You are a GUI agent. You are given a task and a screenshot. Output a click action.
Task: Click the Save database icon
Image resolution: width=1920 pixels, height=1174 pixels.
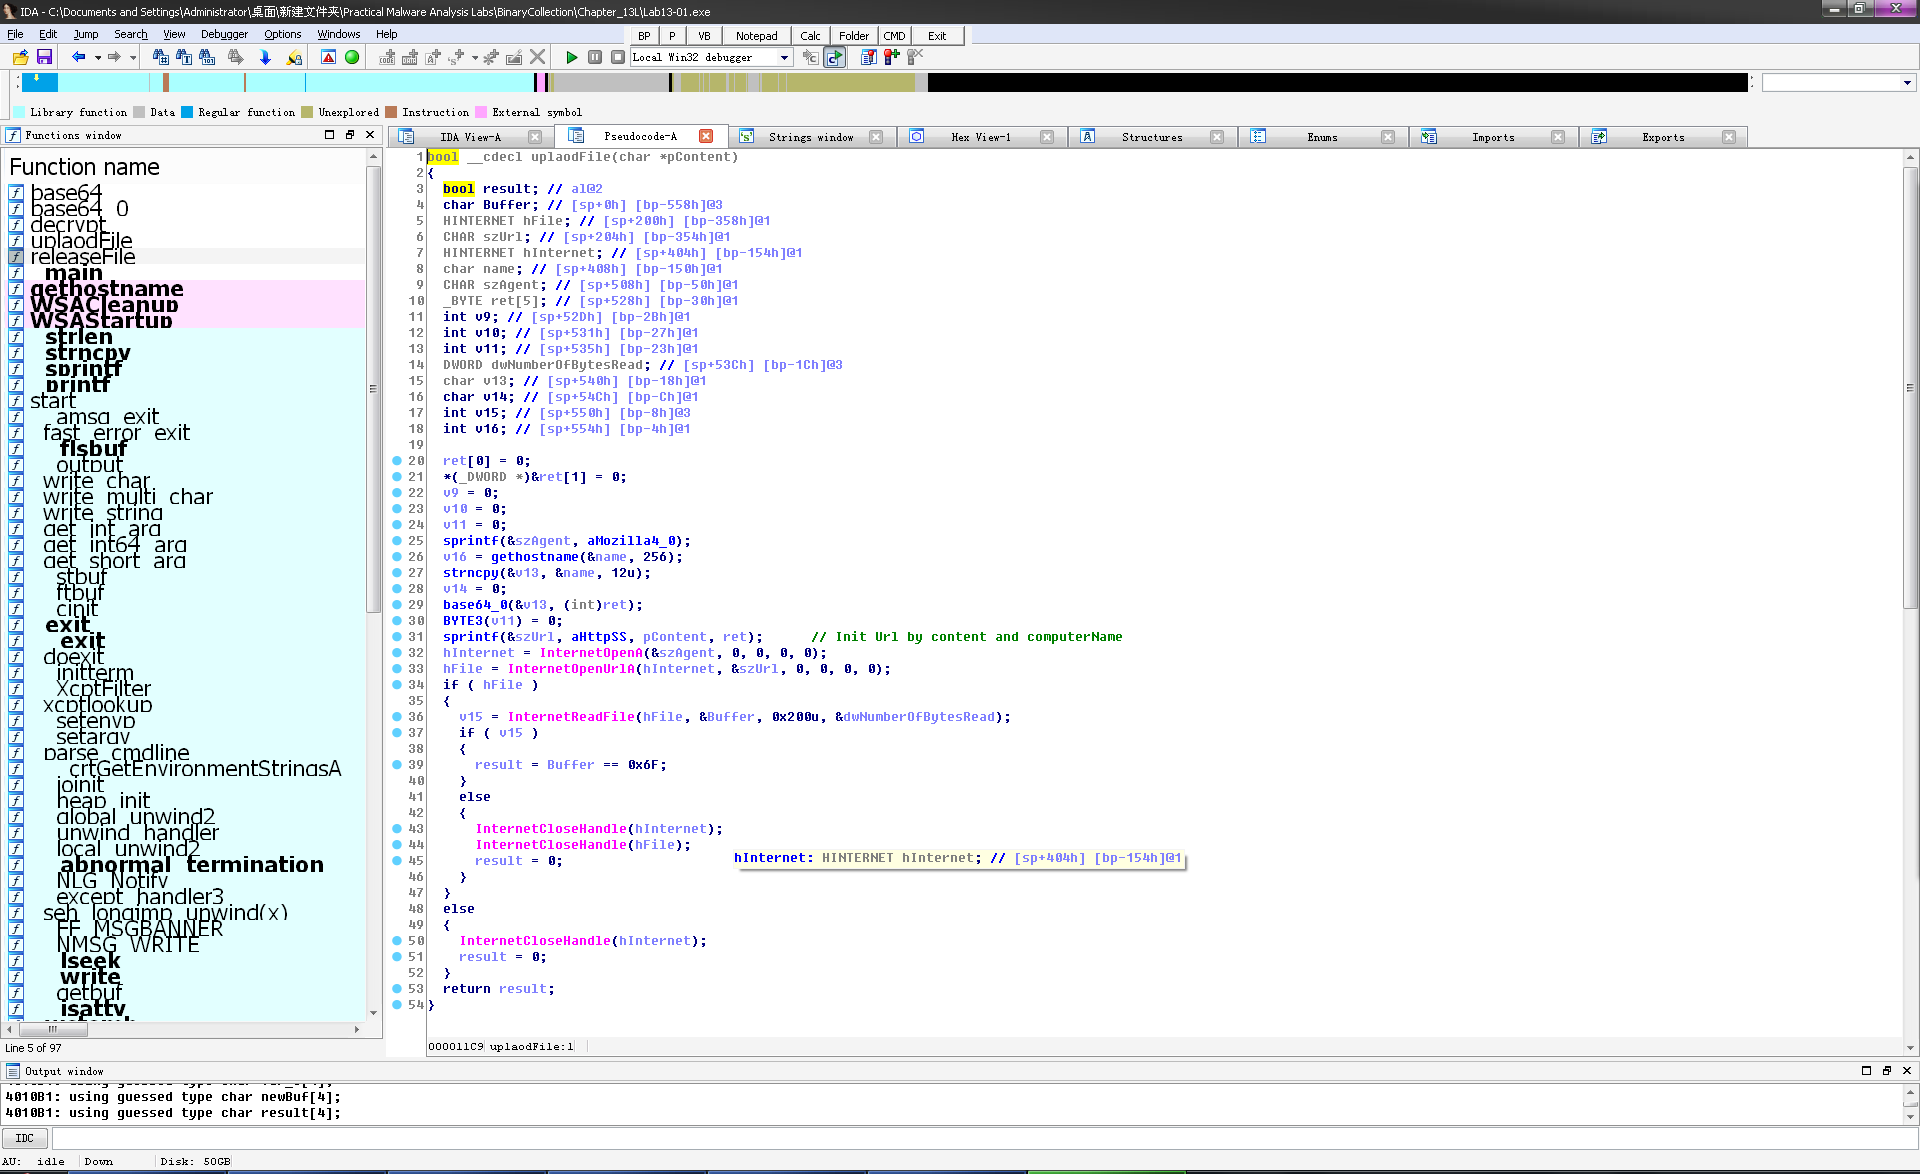click(44, 57)
